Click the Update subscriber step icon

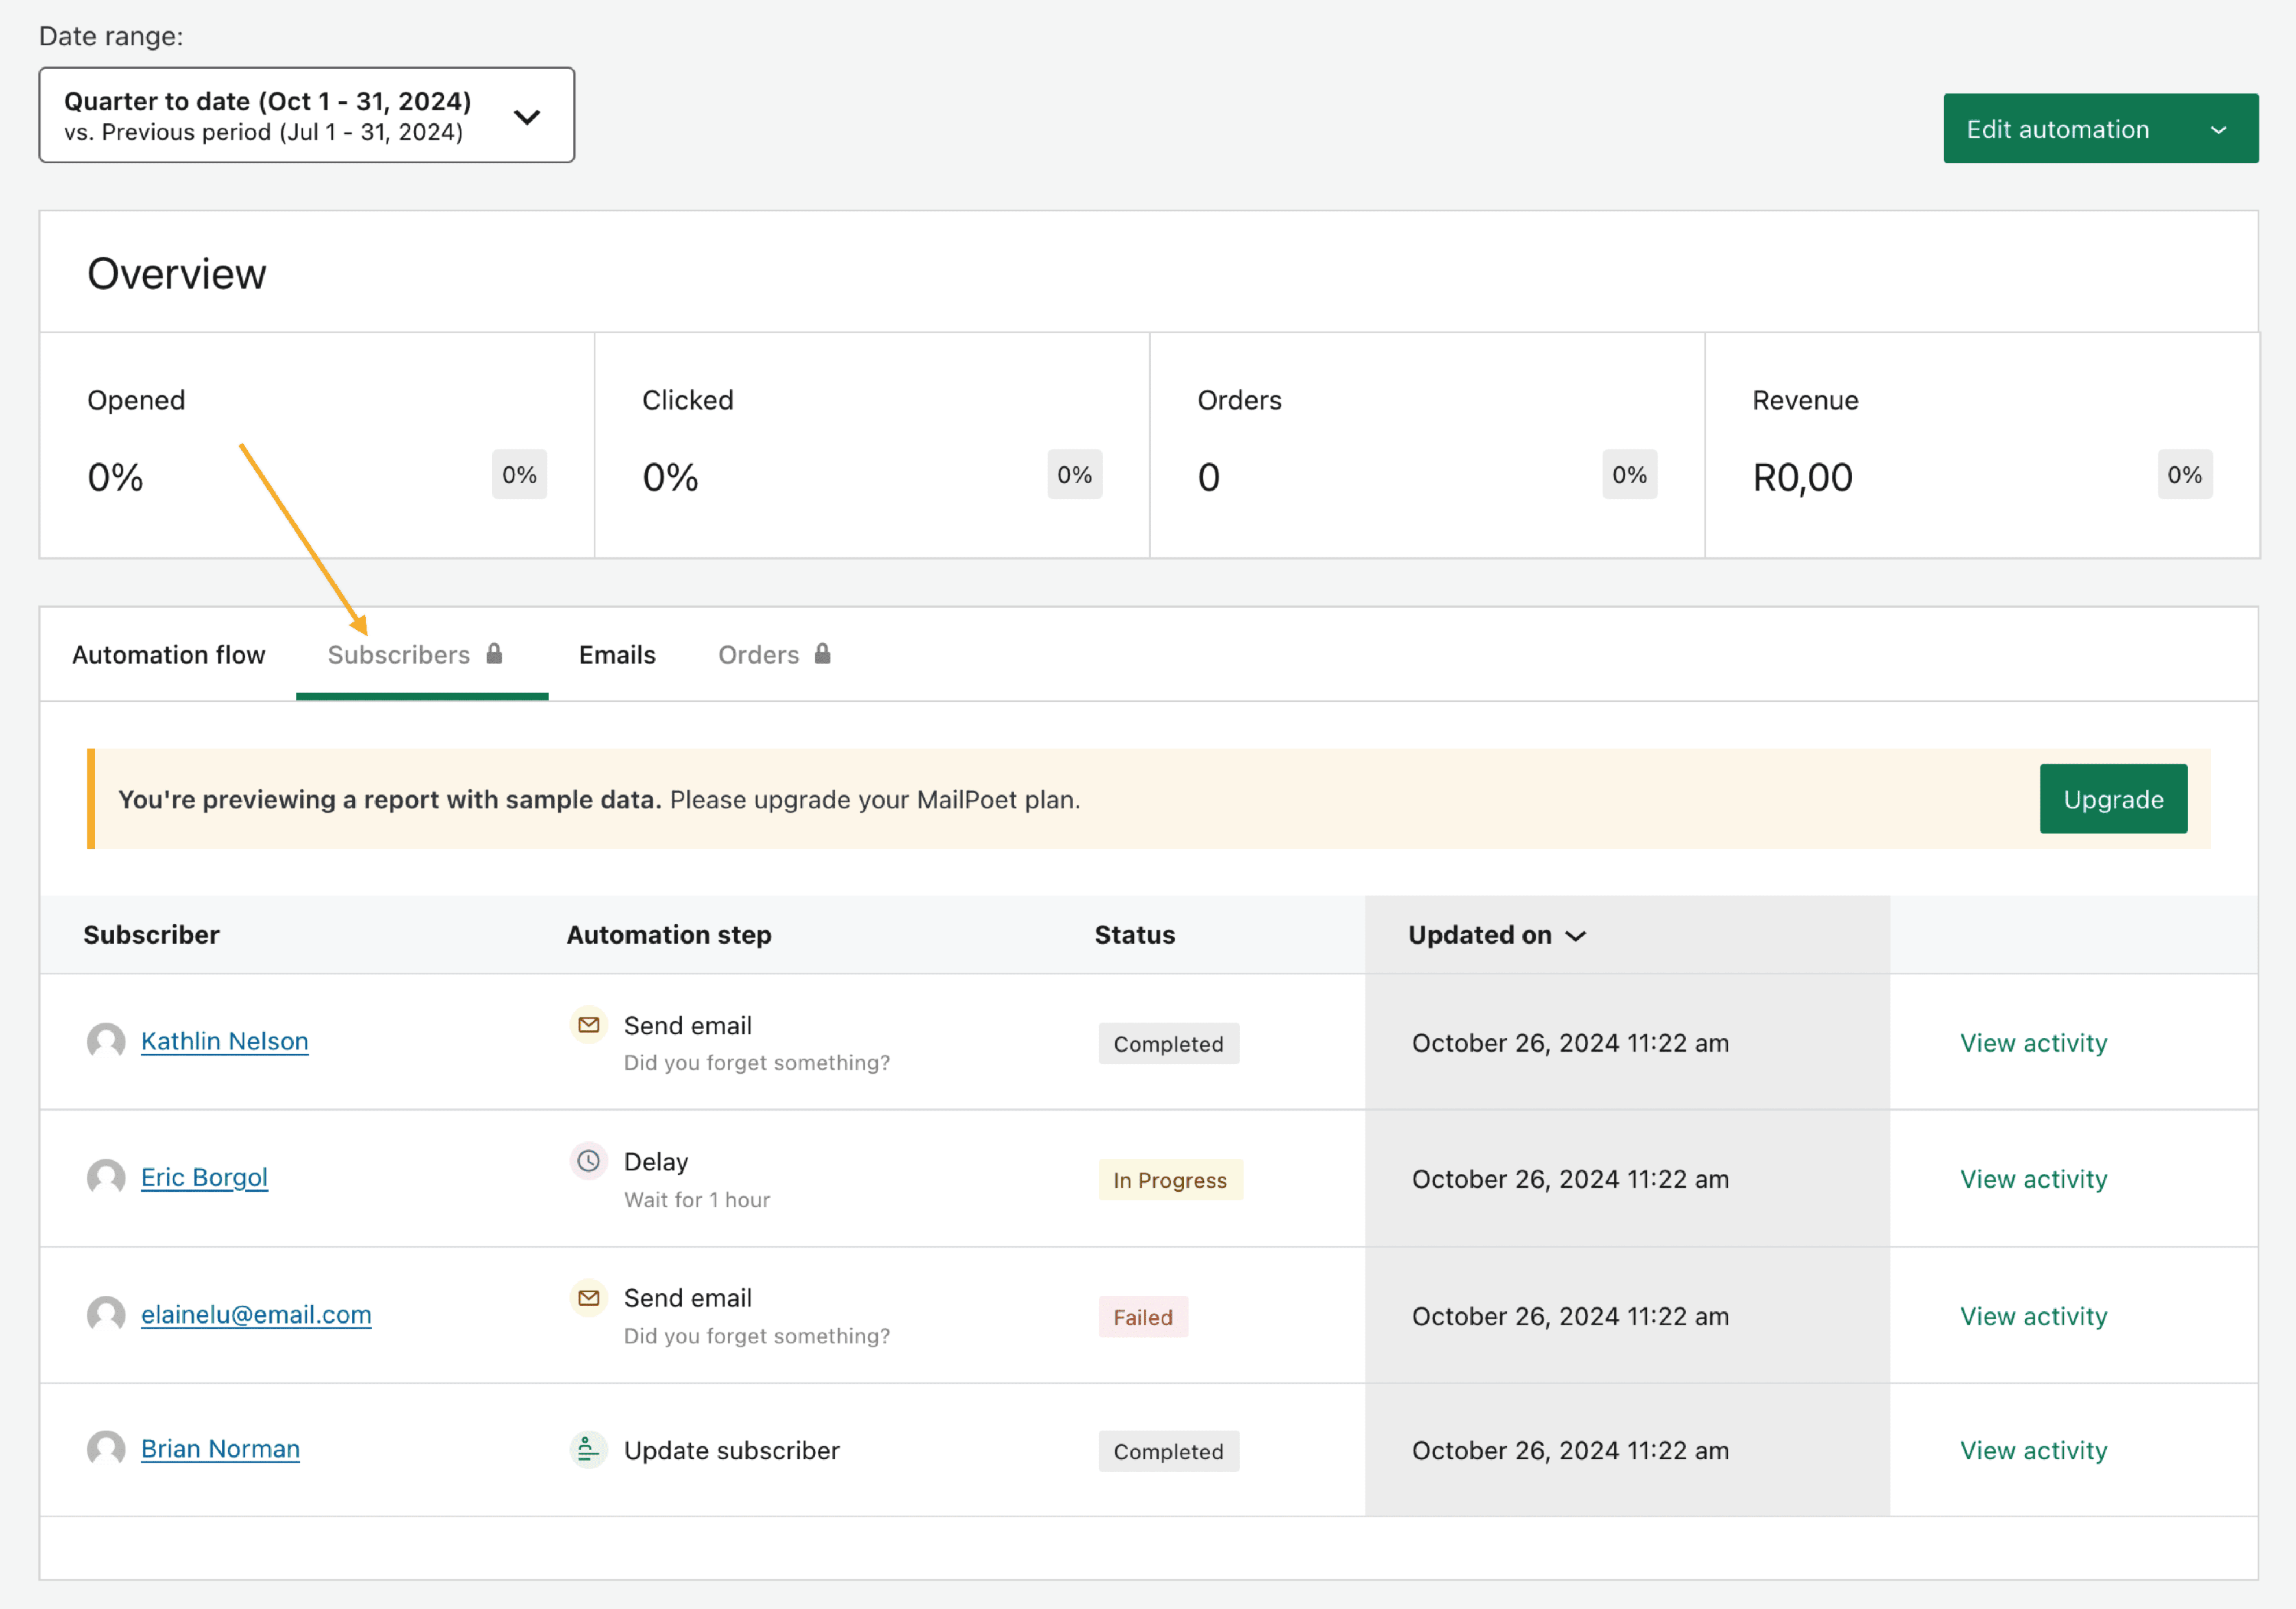(589, 1449)
